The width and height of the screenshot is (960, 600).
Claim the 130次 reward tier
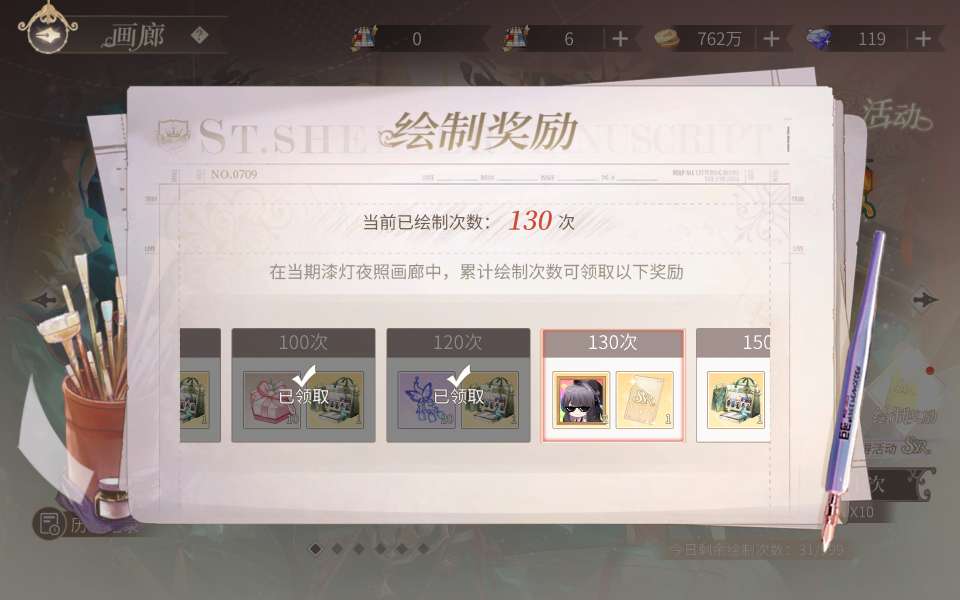pyautogui.click(x=613, y=385)
